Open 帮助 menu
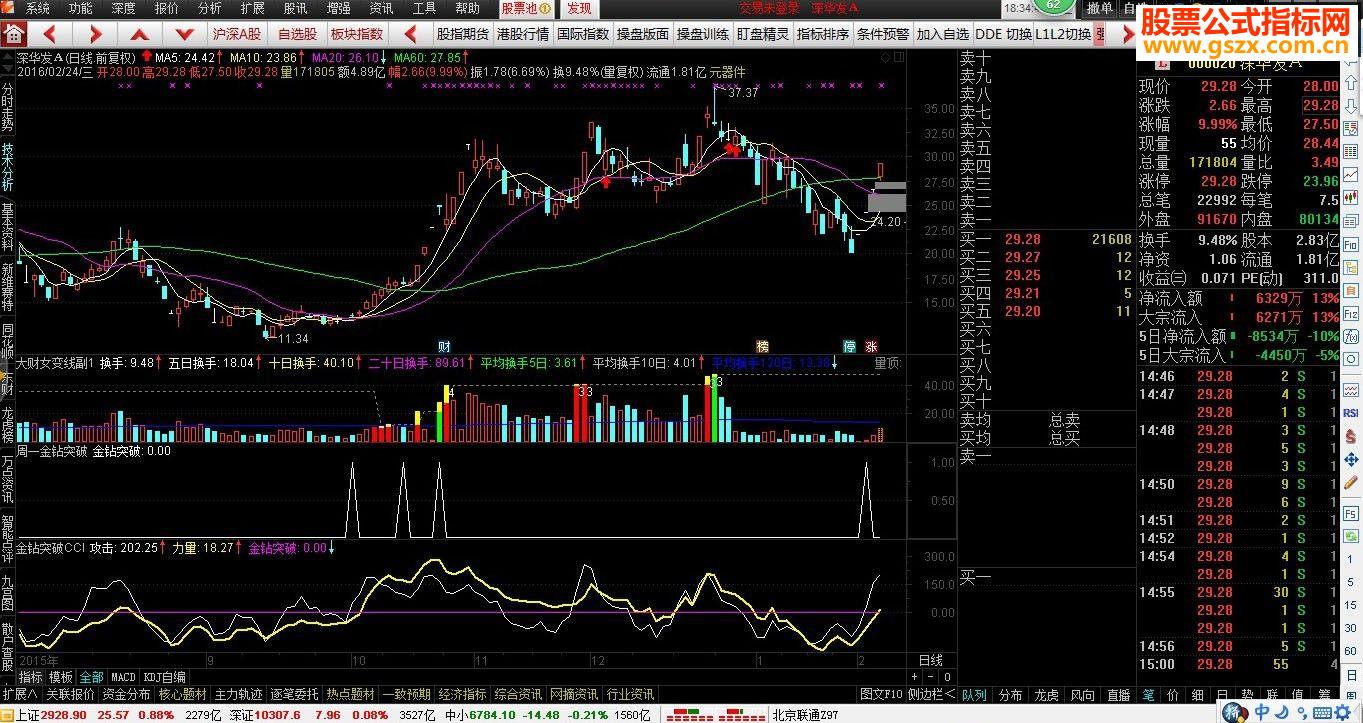Viewport: 1363px width, 723px height. pos(467,8)
